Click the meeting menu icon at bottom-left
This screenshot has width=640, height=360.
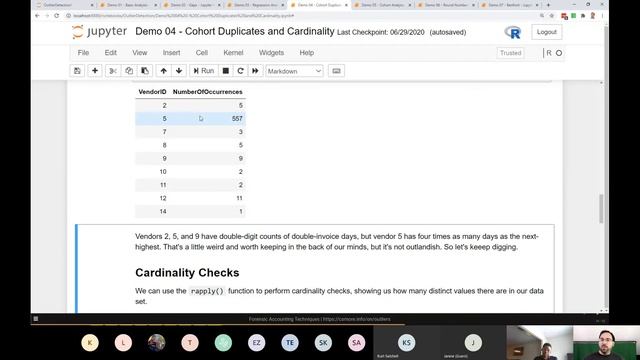pos(36,319)
